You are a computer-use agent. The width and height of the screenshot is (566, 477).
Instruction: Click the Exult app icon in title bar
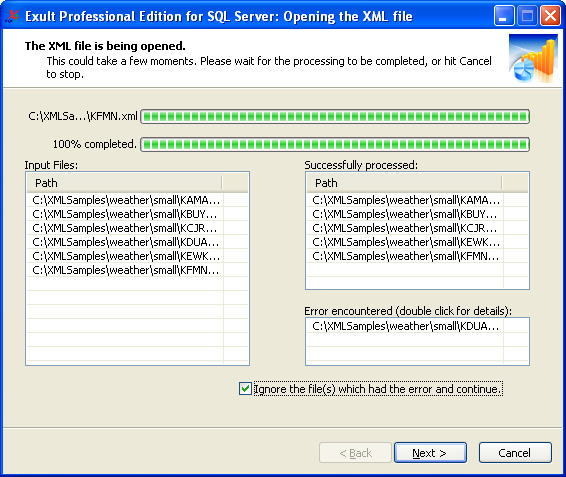tap(12, 16)
